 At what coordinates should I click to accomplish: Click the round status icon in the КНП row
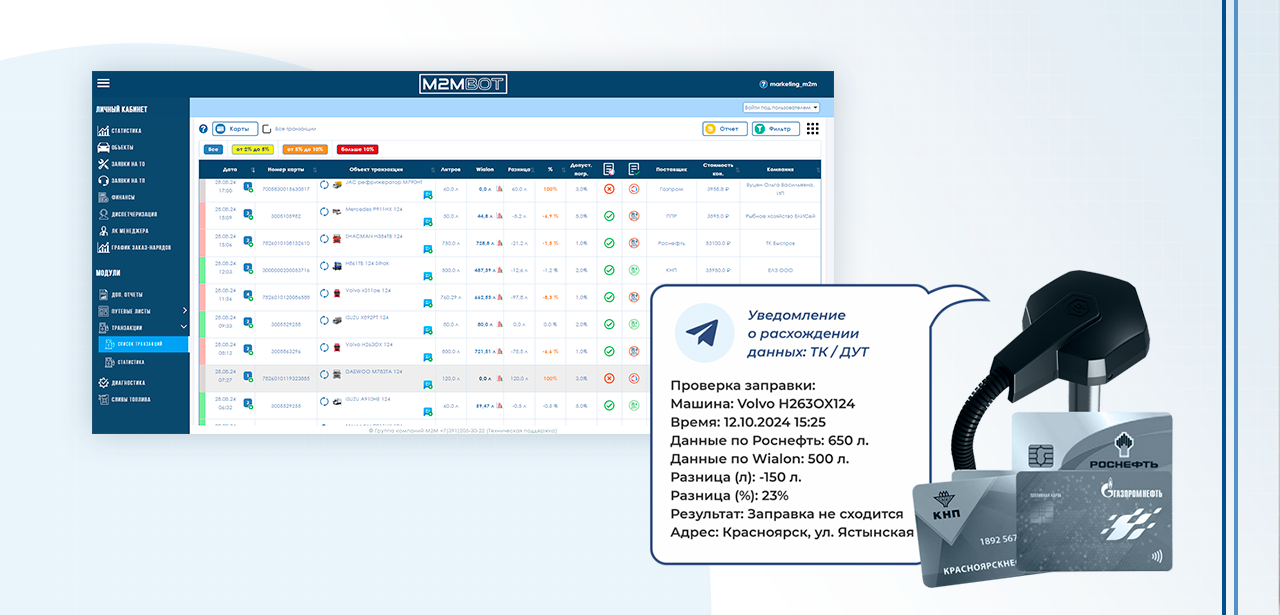634,269
